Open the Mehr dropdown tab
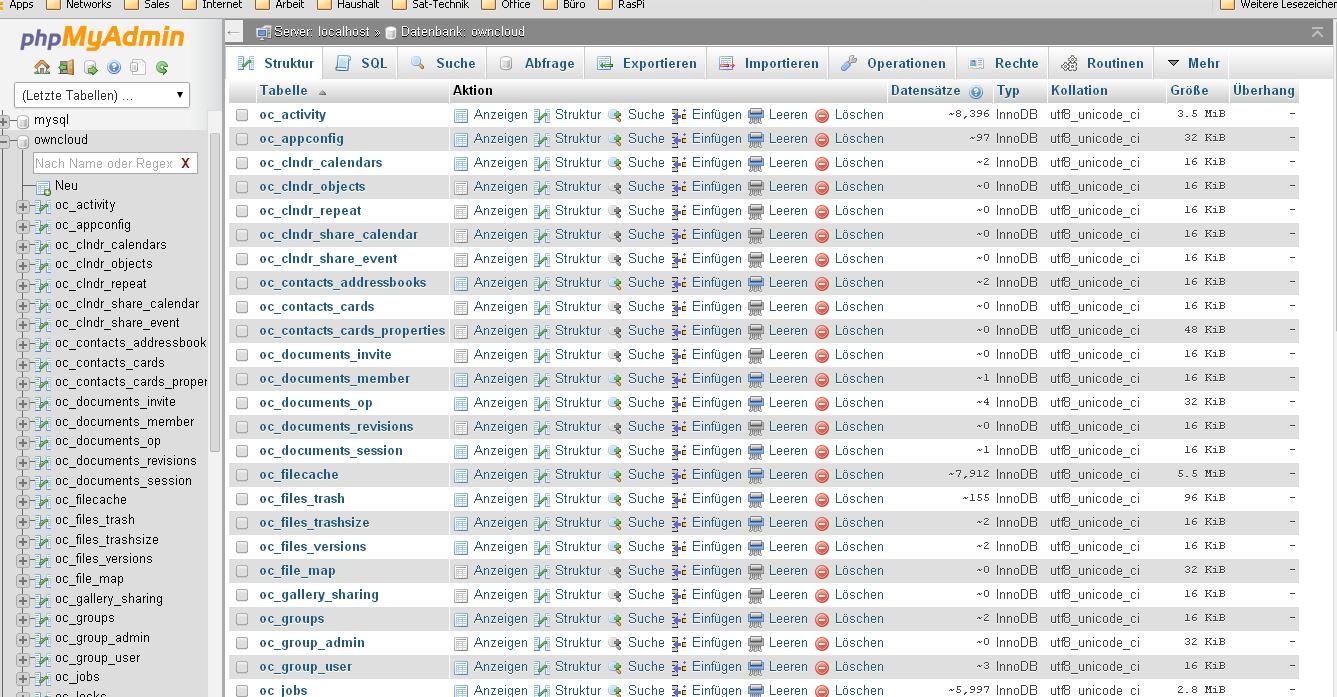1337x697 pixels. point(1193,63)
